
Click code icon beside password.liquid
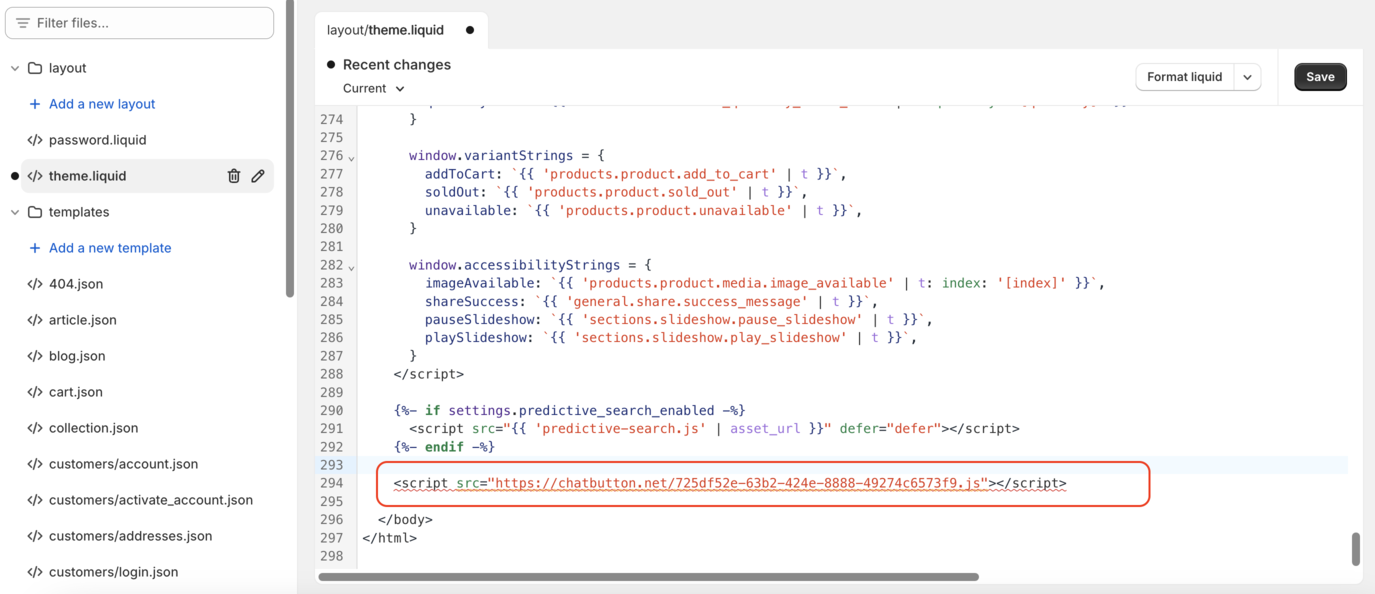35,140
